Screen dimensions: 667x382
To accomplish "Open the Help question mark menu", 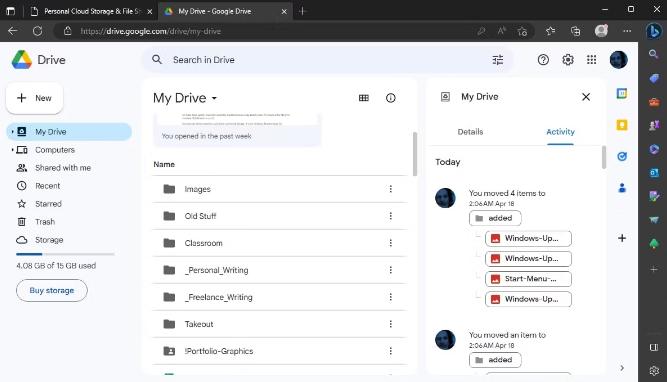I will click(x=543, y=60).
